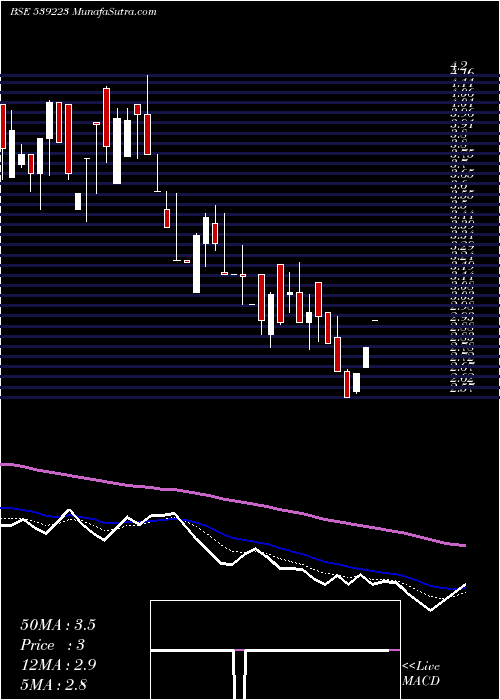The image size is (500, 700).
Task: Click the 'BSE 539228 MunafaSutra.com' title text
Action: (83, 12)
